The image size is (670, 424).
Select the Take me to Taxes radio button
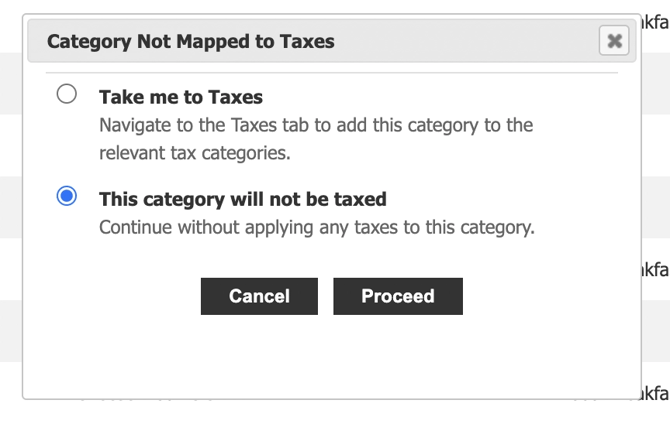point(67,95)
